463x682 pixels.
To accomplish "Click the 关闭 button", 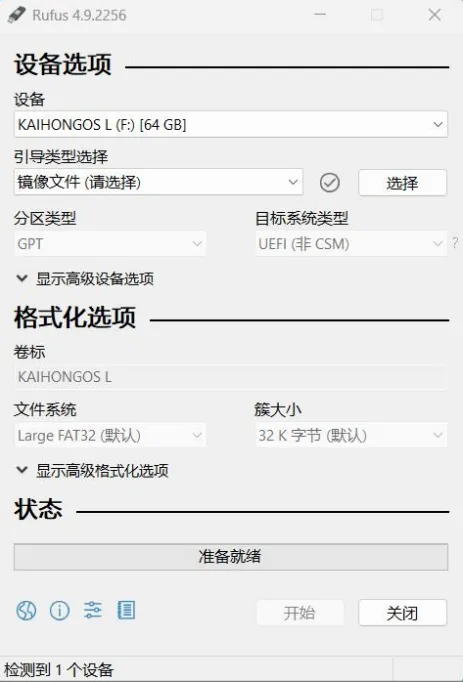I will [x=403, y=613].
